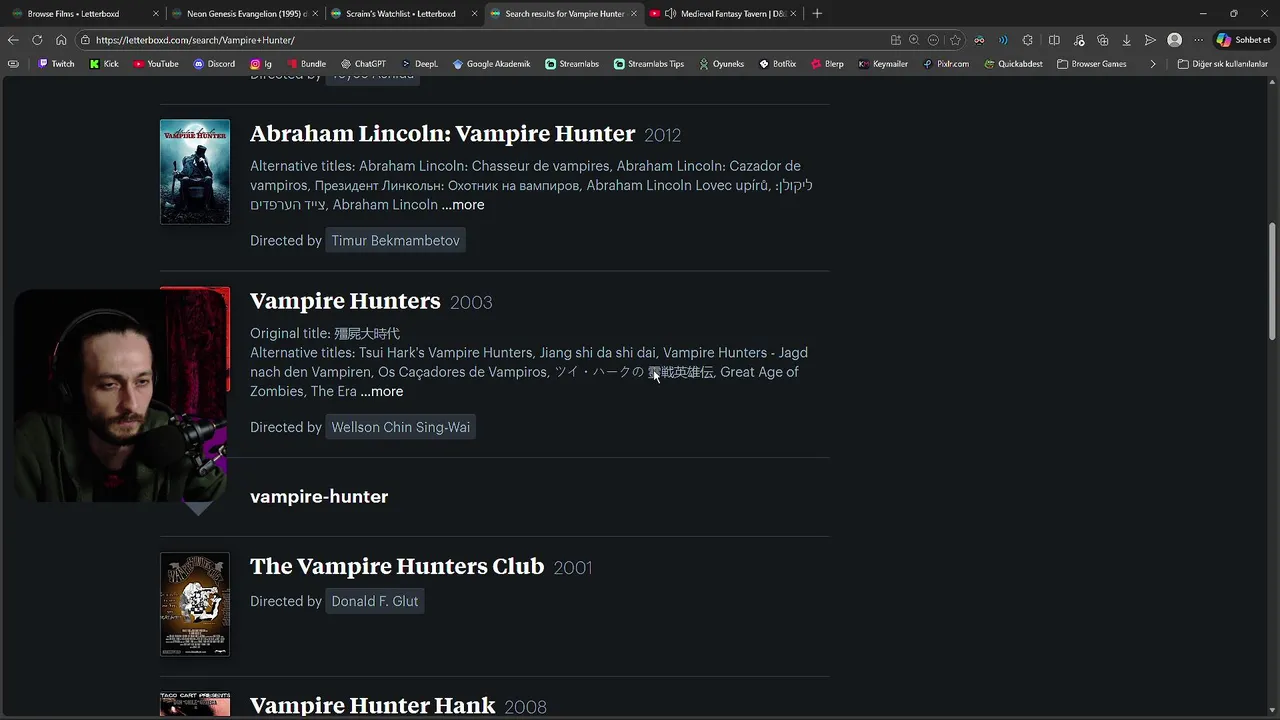Open Kick bookmark

tap(104, 64)
